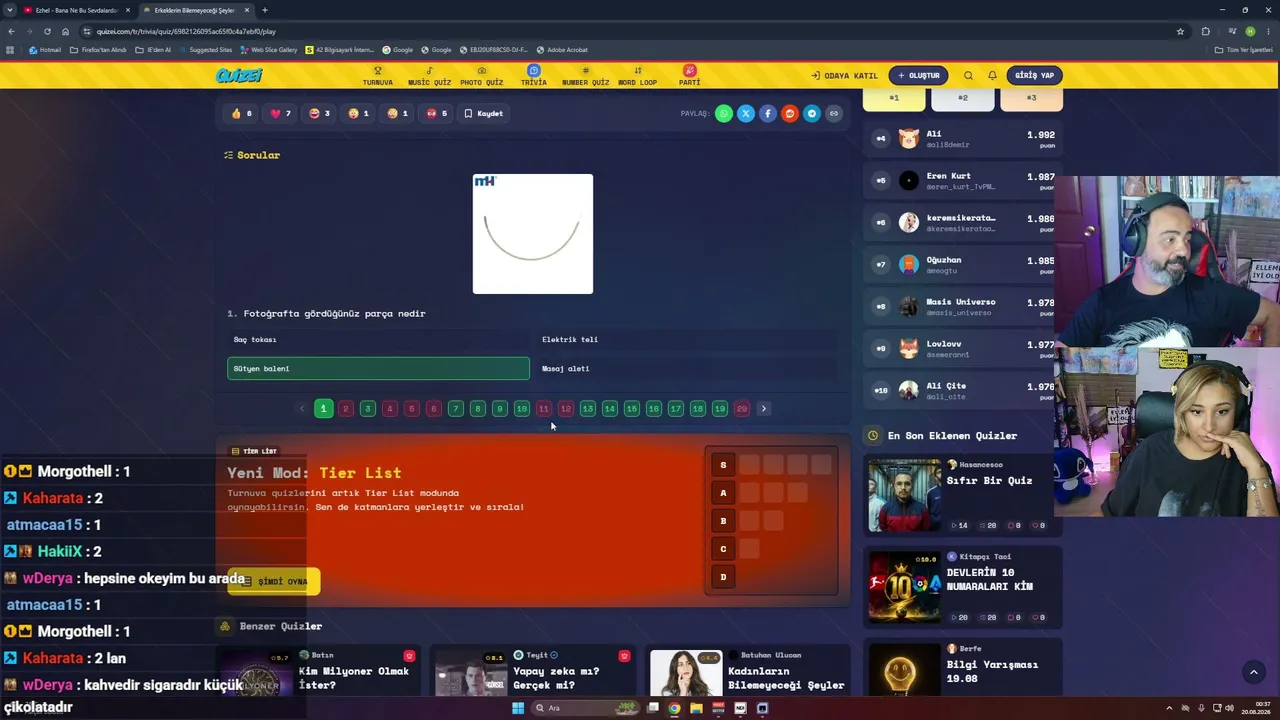Go to Word Loop
This screenshot has height=720, width=1280.
click(638, 76)
